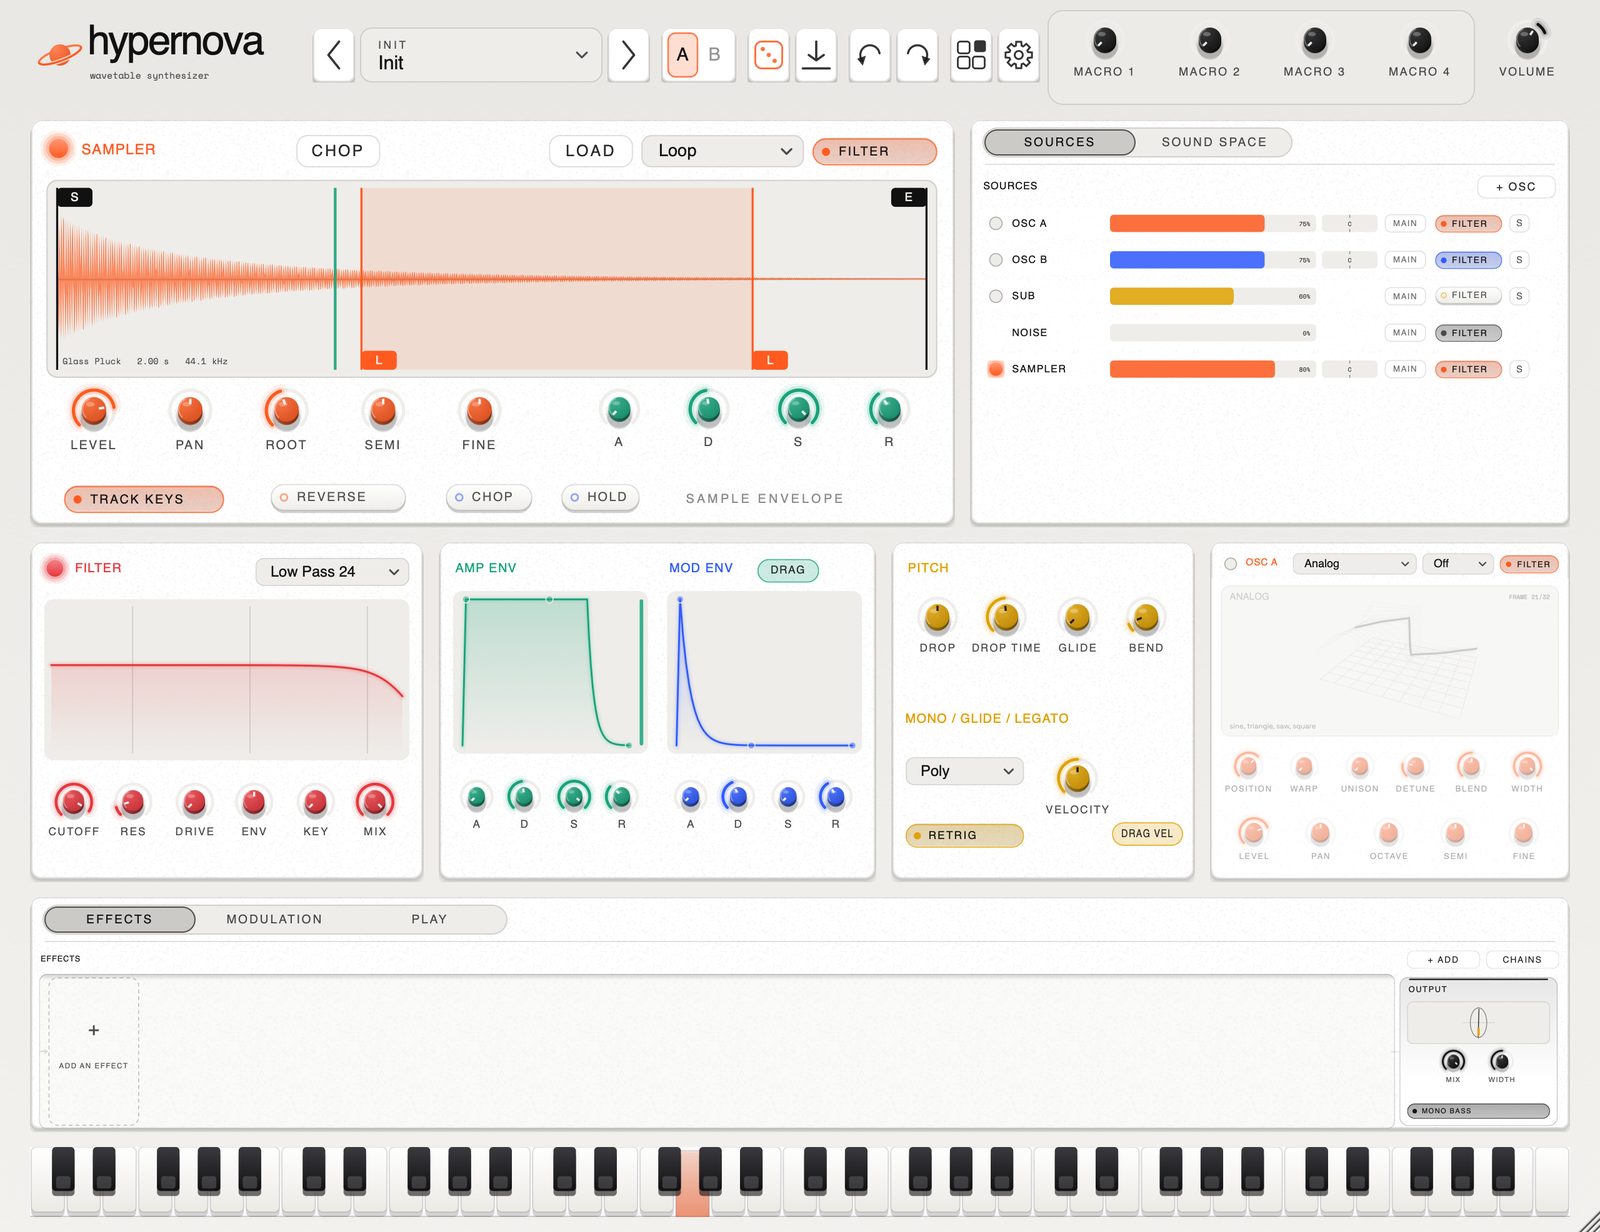Enable HOLD on the sampler
This screenshot has height=1232, width=1600.
click(600, 497)
